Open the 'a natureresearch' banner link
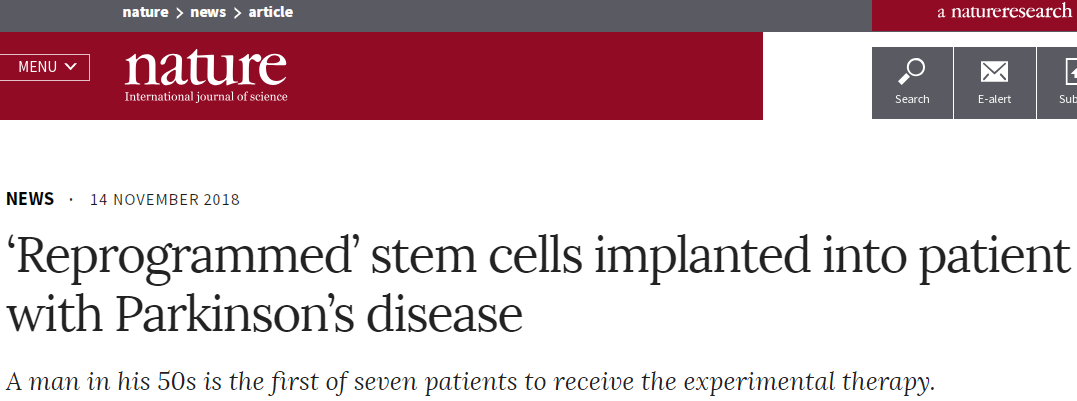This screenshot has height=401, width=1077. [x=1004, y=12]
